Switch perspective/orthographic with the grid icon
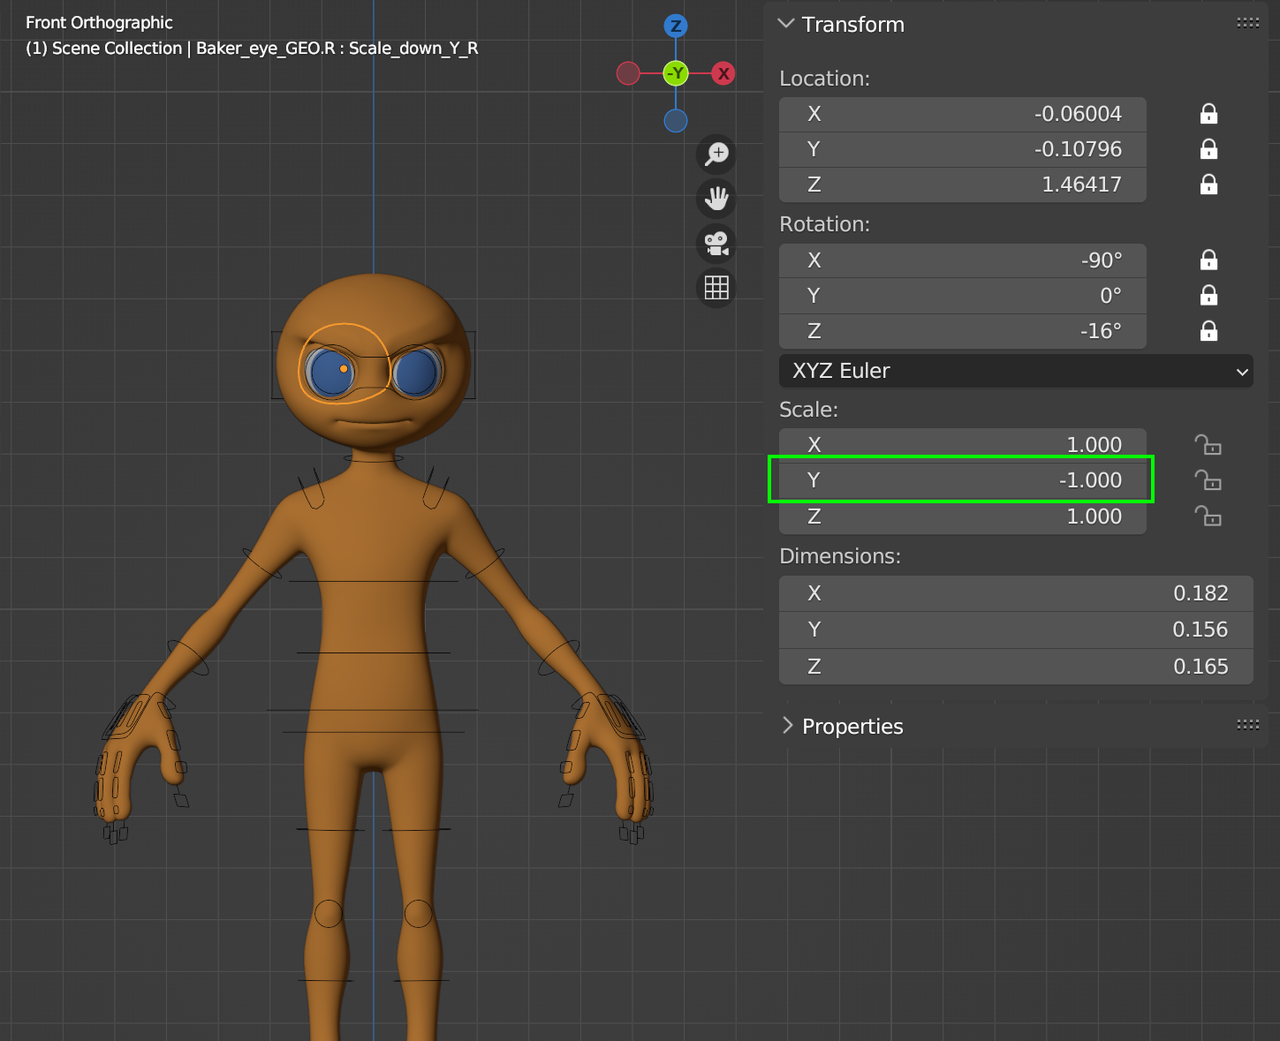The width and height of the screenshot is (1280, 1041). [x=716, y=288]
